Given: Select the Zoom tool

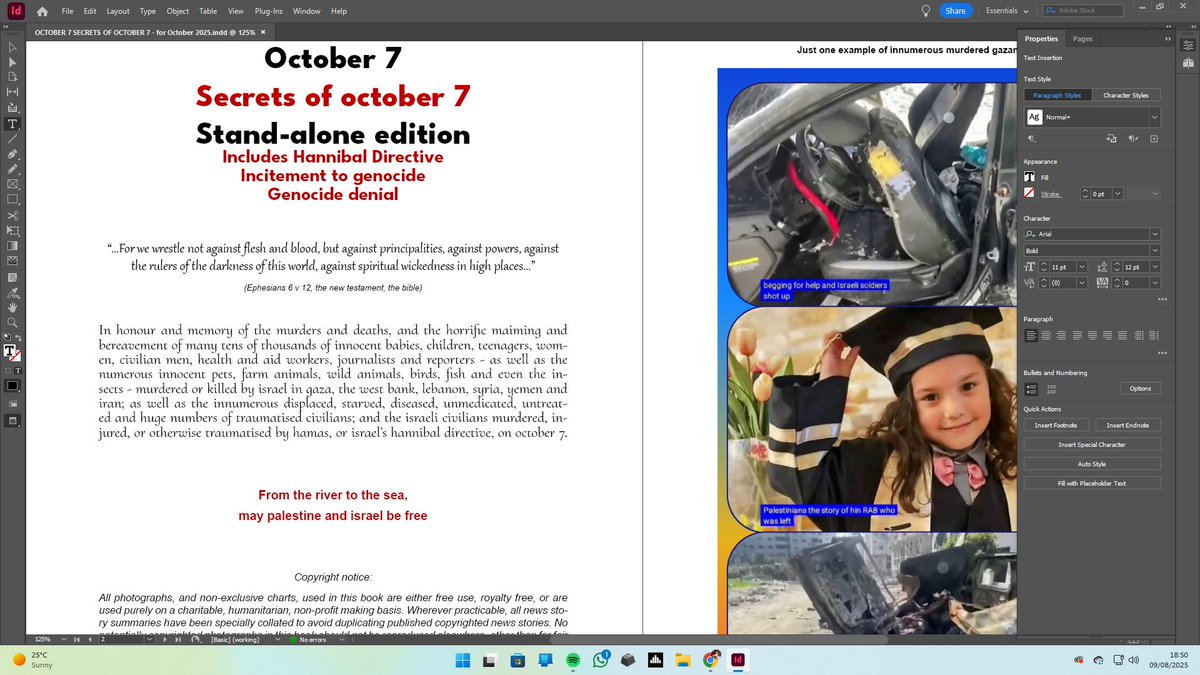Looking at the screenshot, I should (x=12, y=322).
